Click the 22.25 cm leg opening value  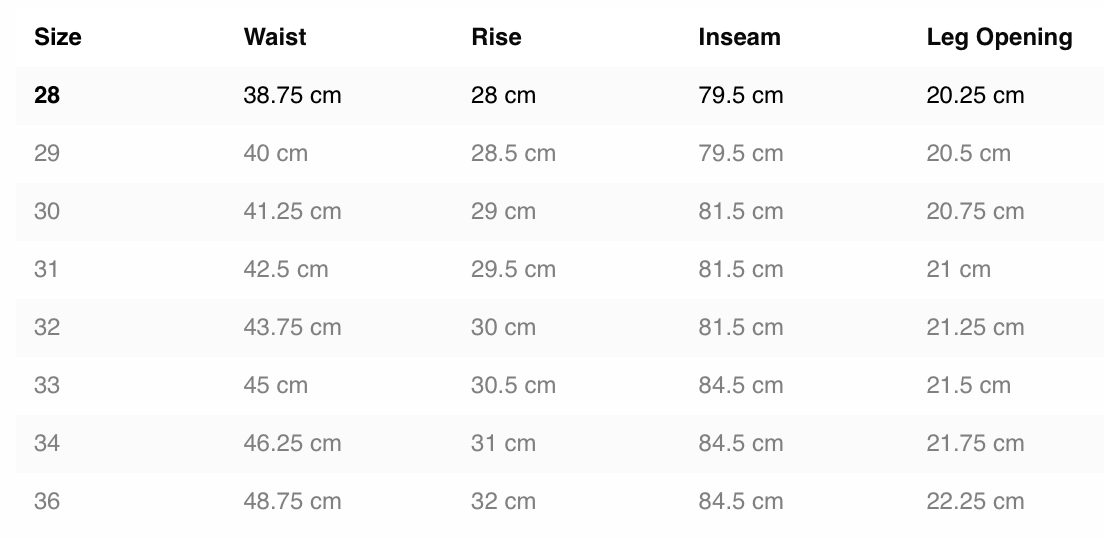pyautogui.click(x=975, y=501)
